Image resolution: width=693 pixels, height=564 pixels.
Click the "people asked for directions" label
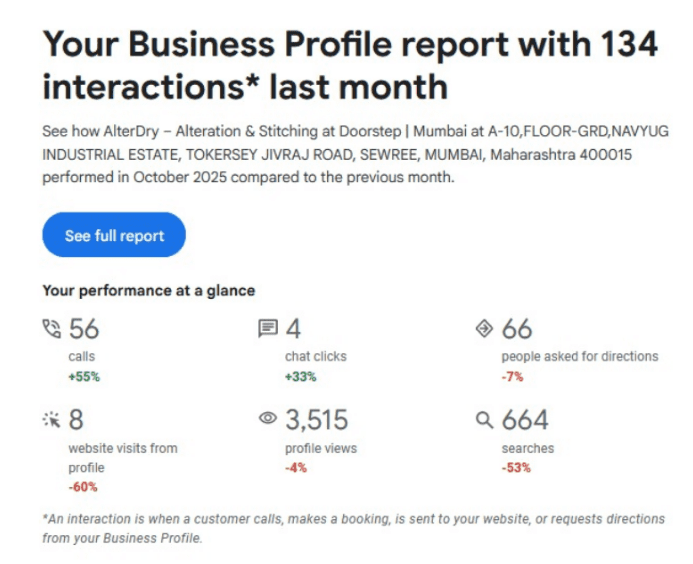pos(579,356)
